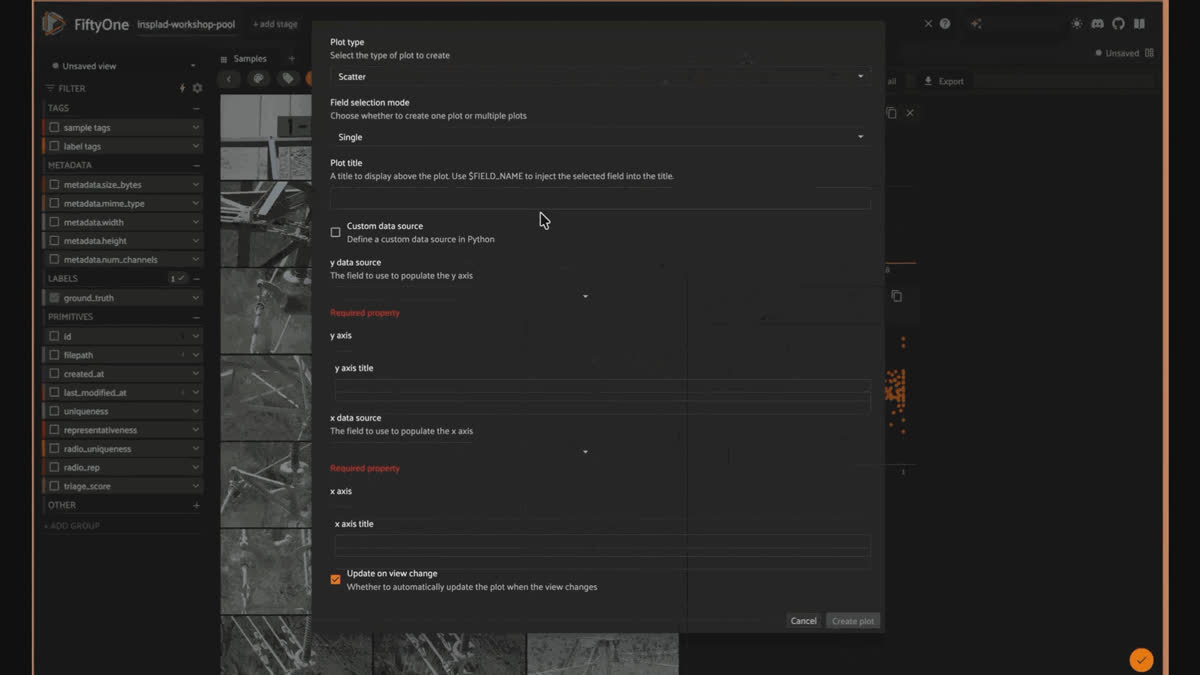Screen dimensions: 1200x675
Task: Open the color scheme palette icon
Action: 258,78
